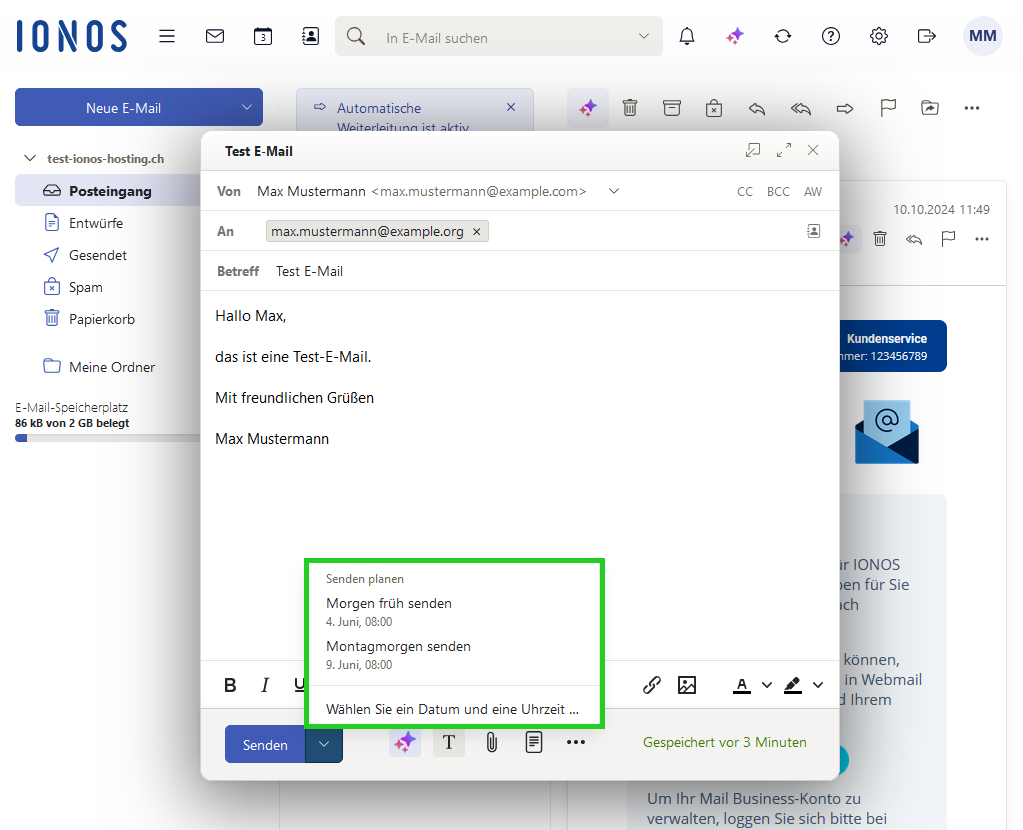
Task: Click the notification bell icon
Action: 687,36
